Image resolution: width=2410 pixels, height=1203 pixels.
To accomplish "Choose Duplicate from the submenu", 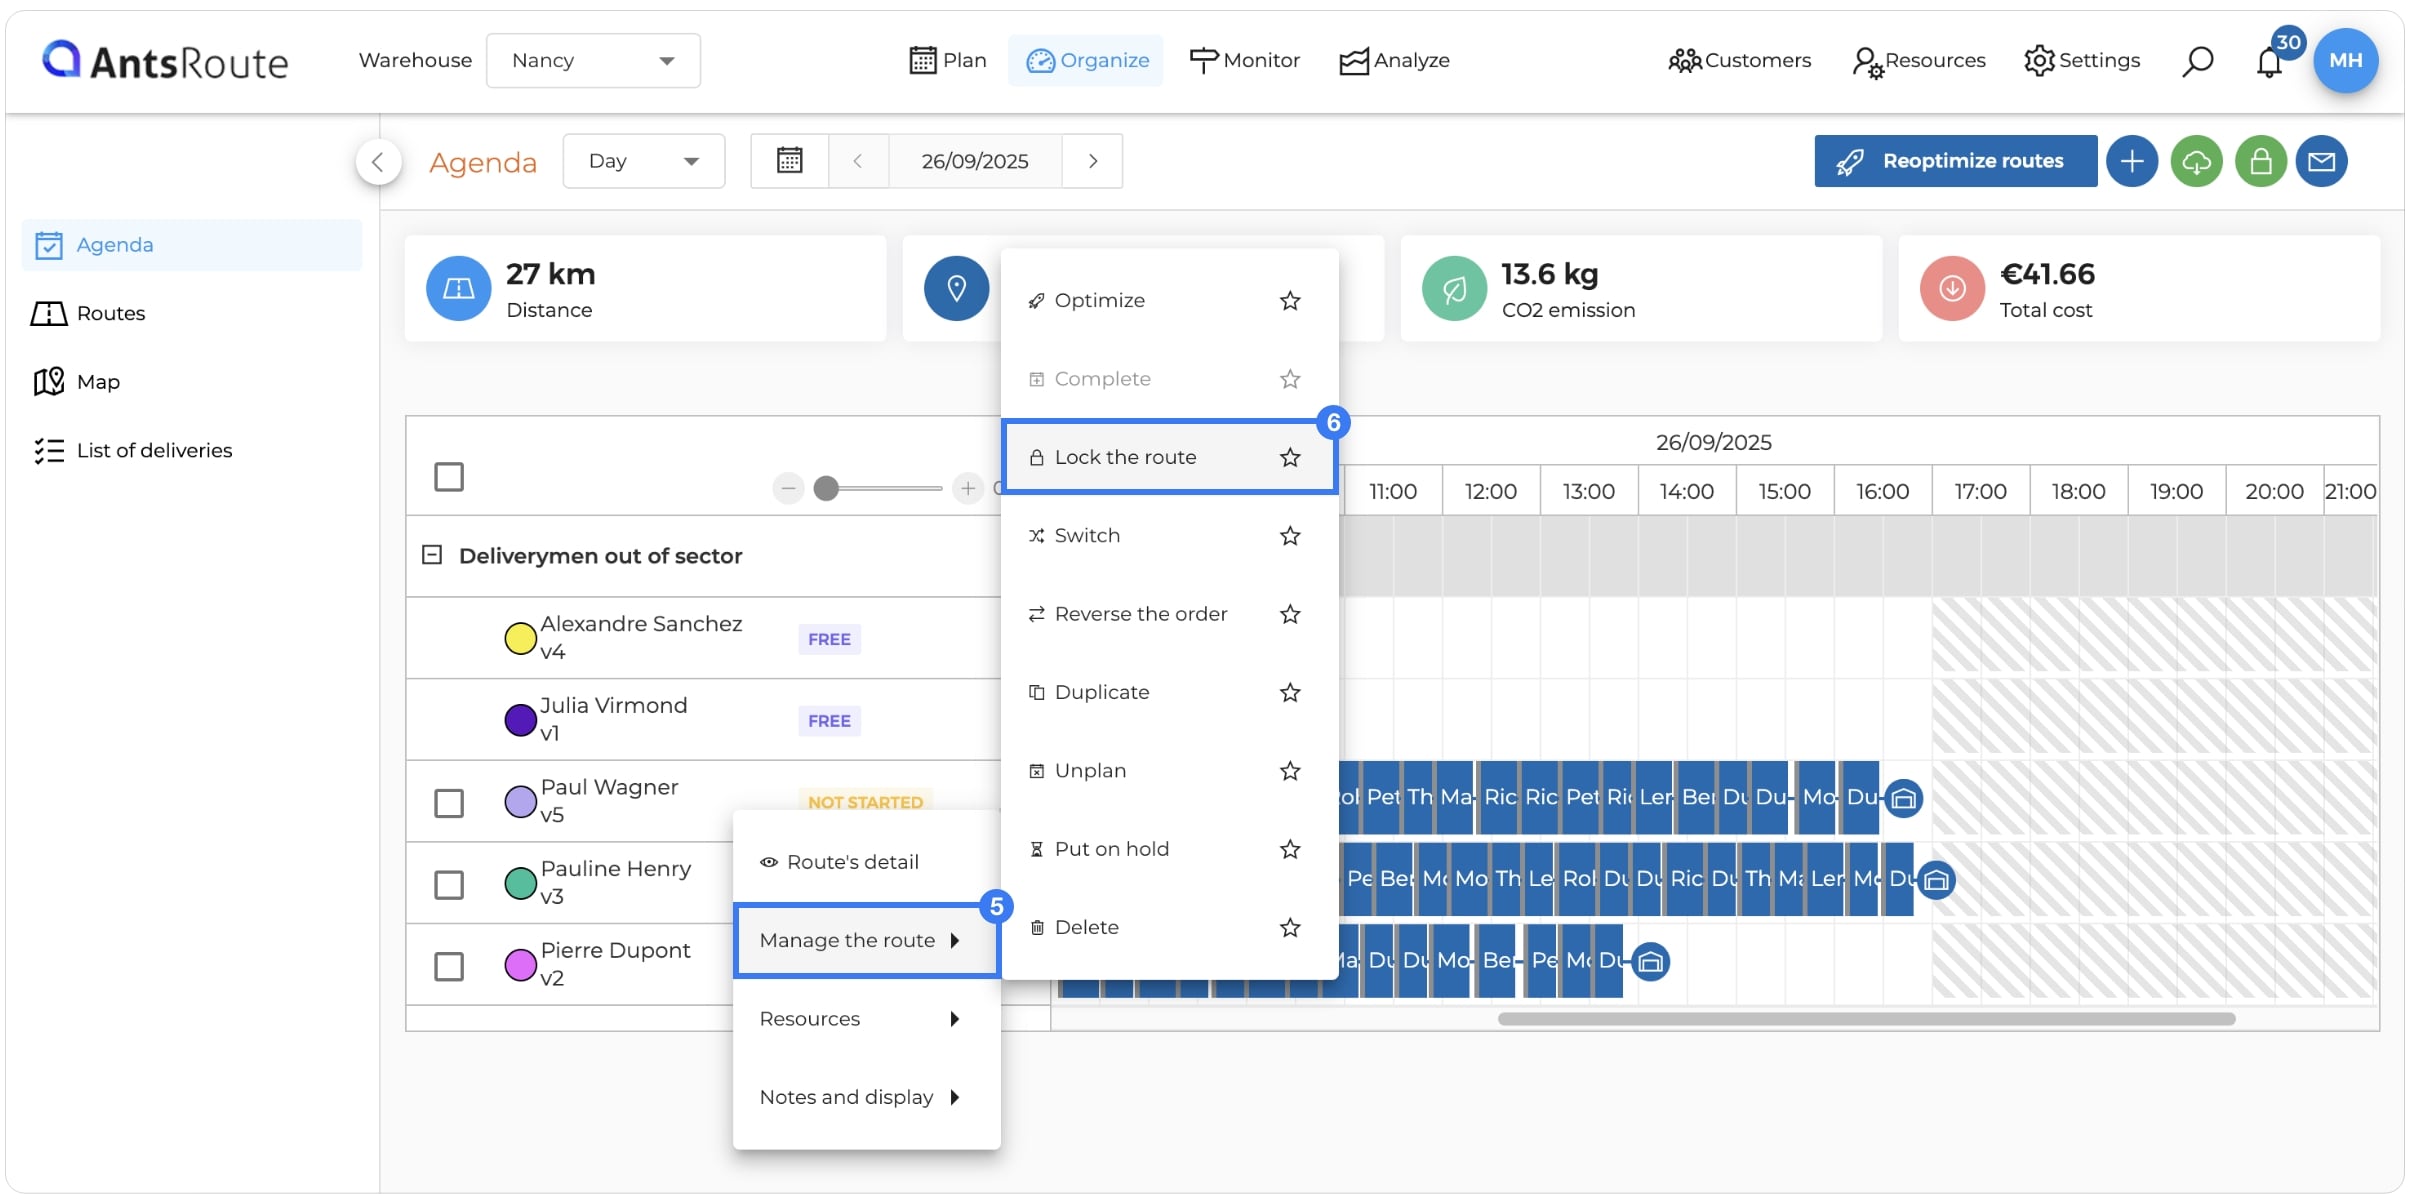I will point(1168,692).
